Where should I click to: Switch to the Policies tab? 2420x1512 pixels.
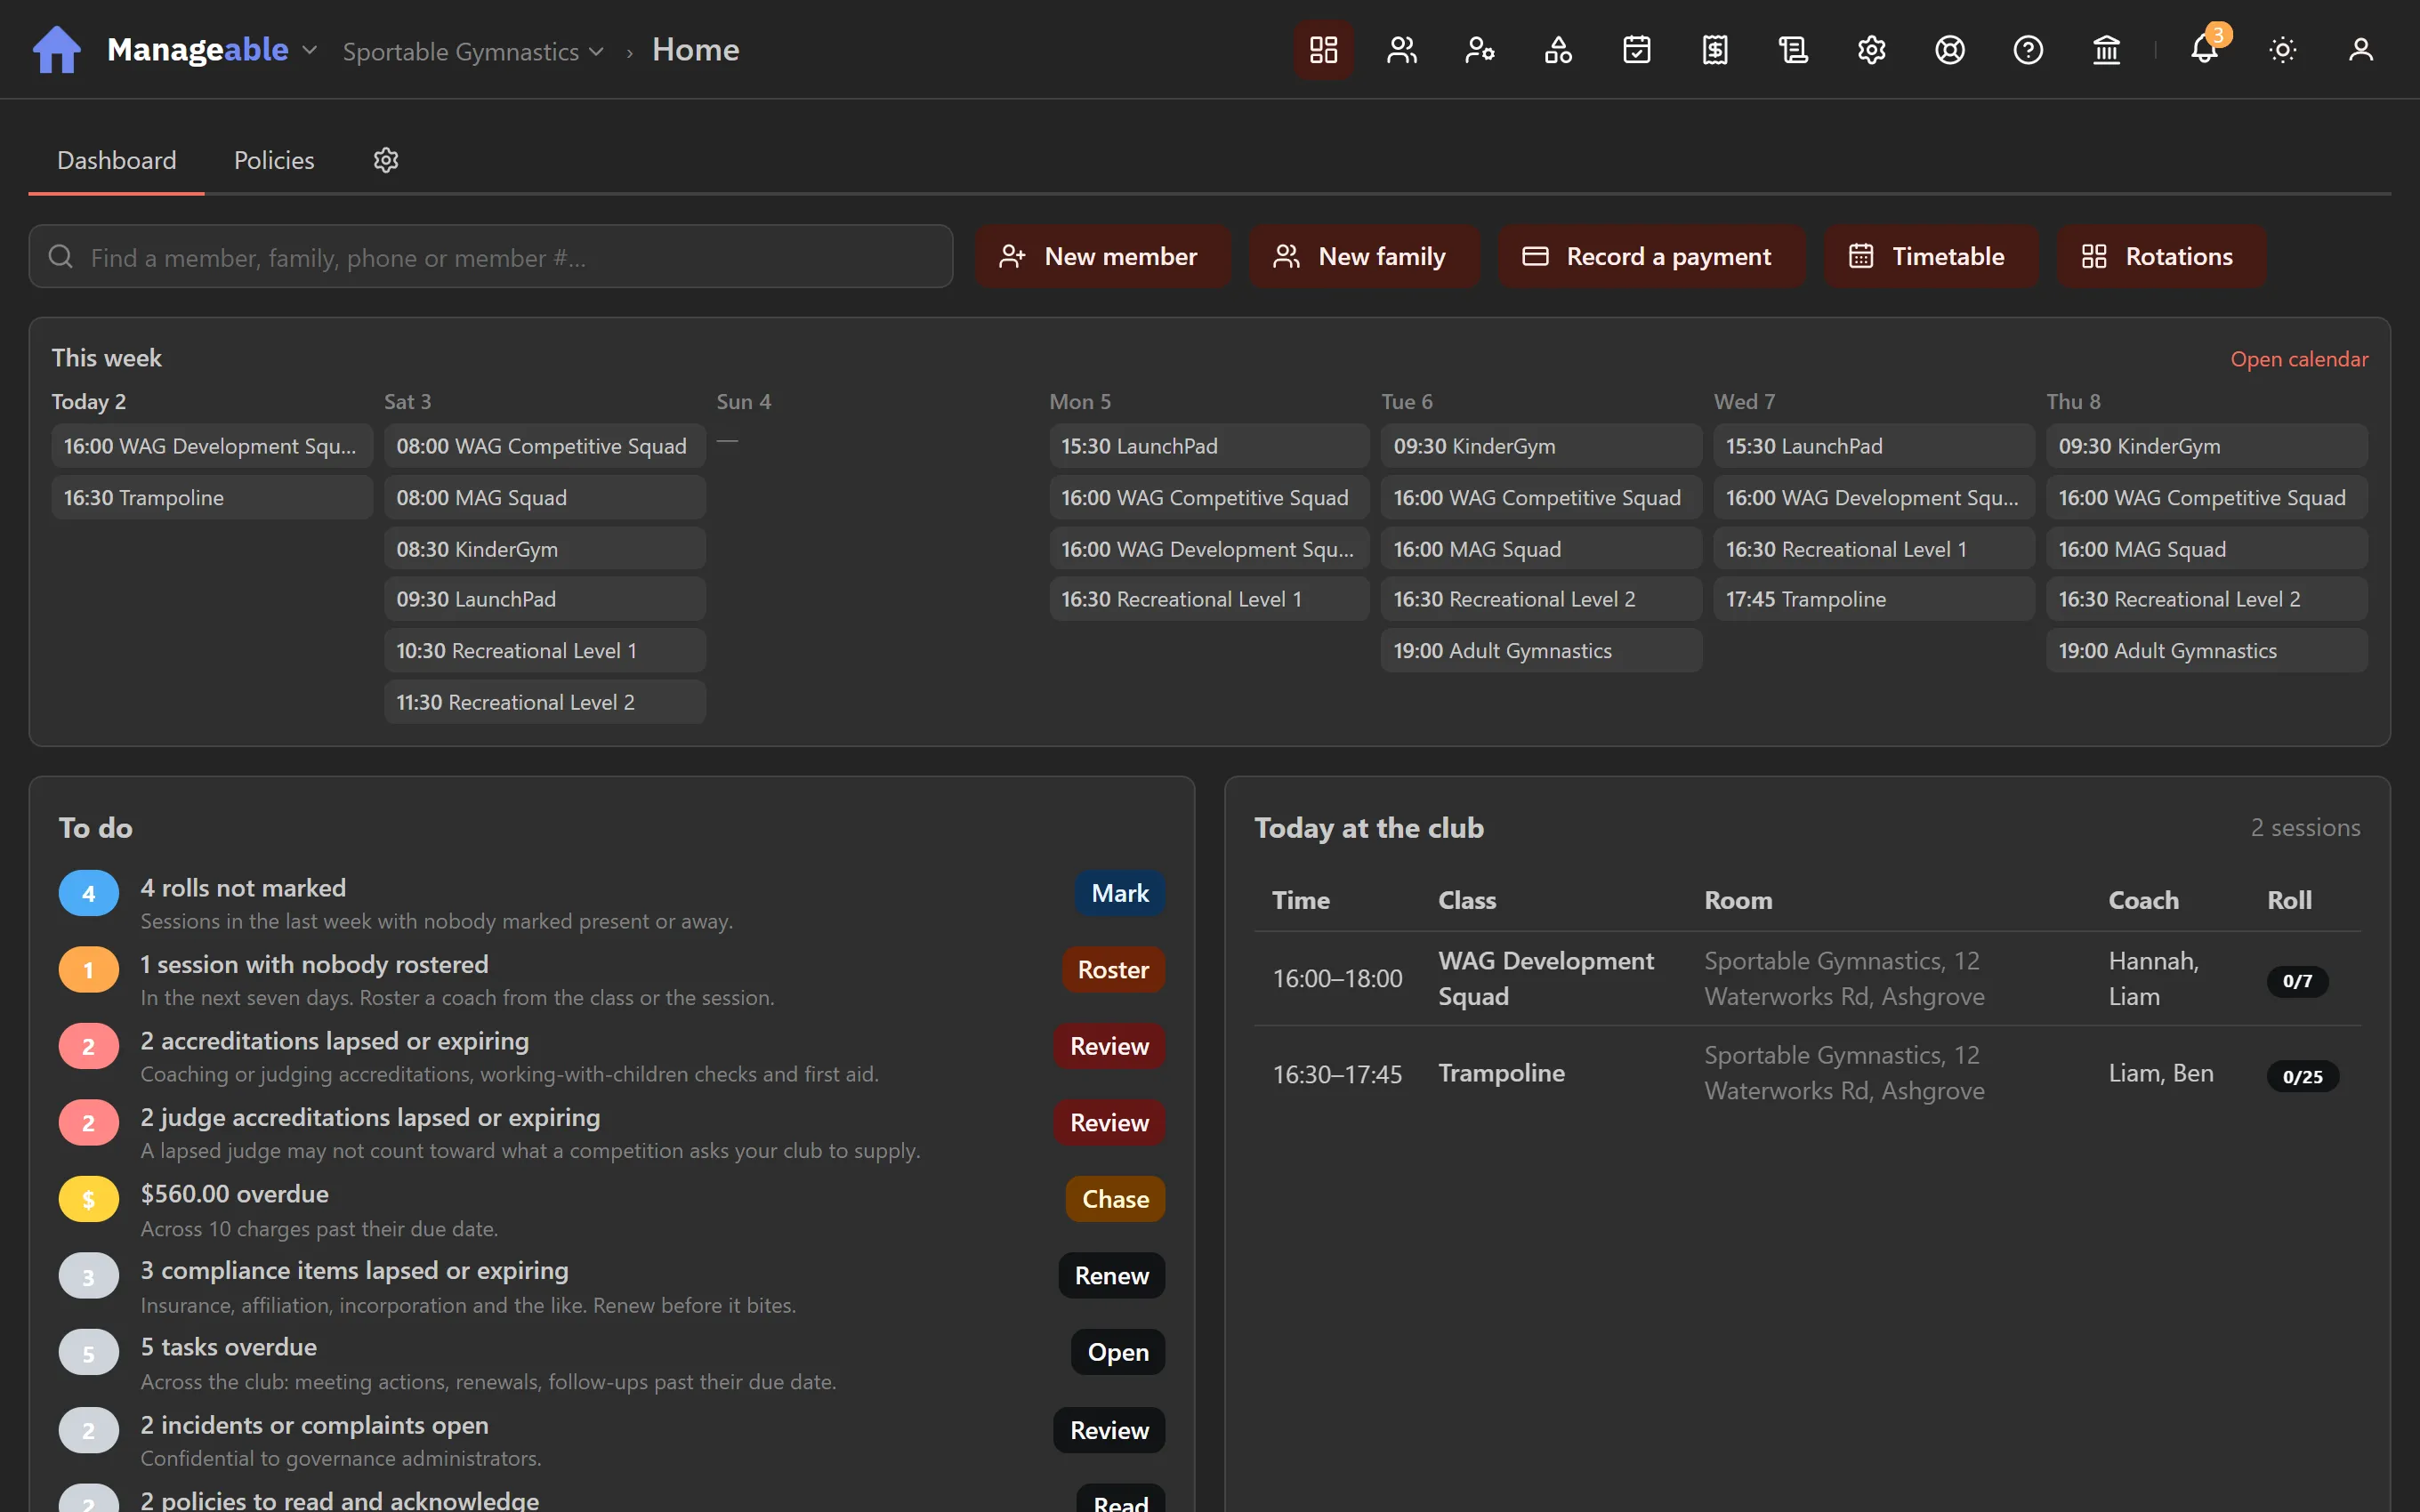click(x=274, y=160)
